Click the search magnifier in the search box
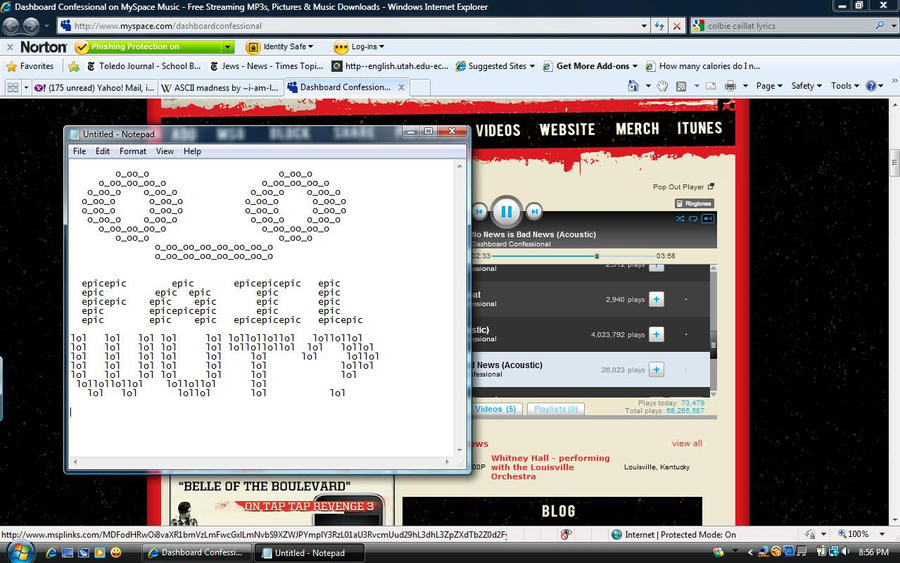Screen dimensions: 900x563 pyautogui.click(x=879, y=25)
